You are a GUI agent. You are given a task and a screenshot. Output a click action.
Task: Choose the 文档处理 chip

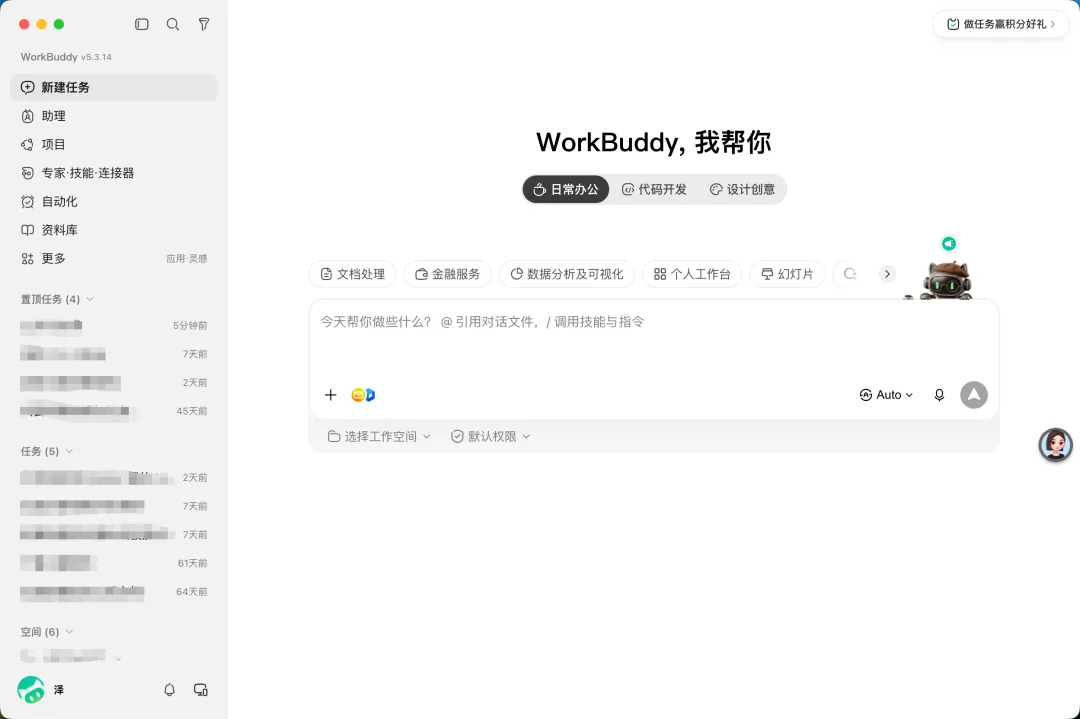[352, 274]
